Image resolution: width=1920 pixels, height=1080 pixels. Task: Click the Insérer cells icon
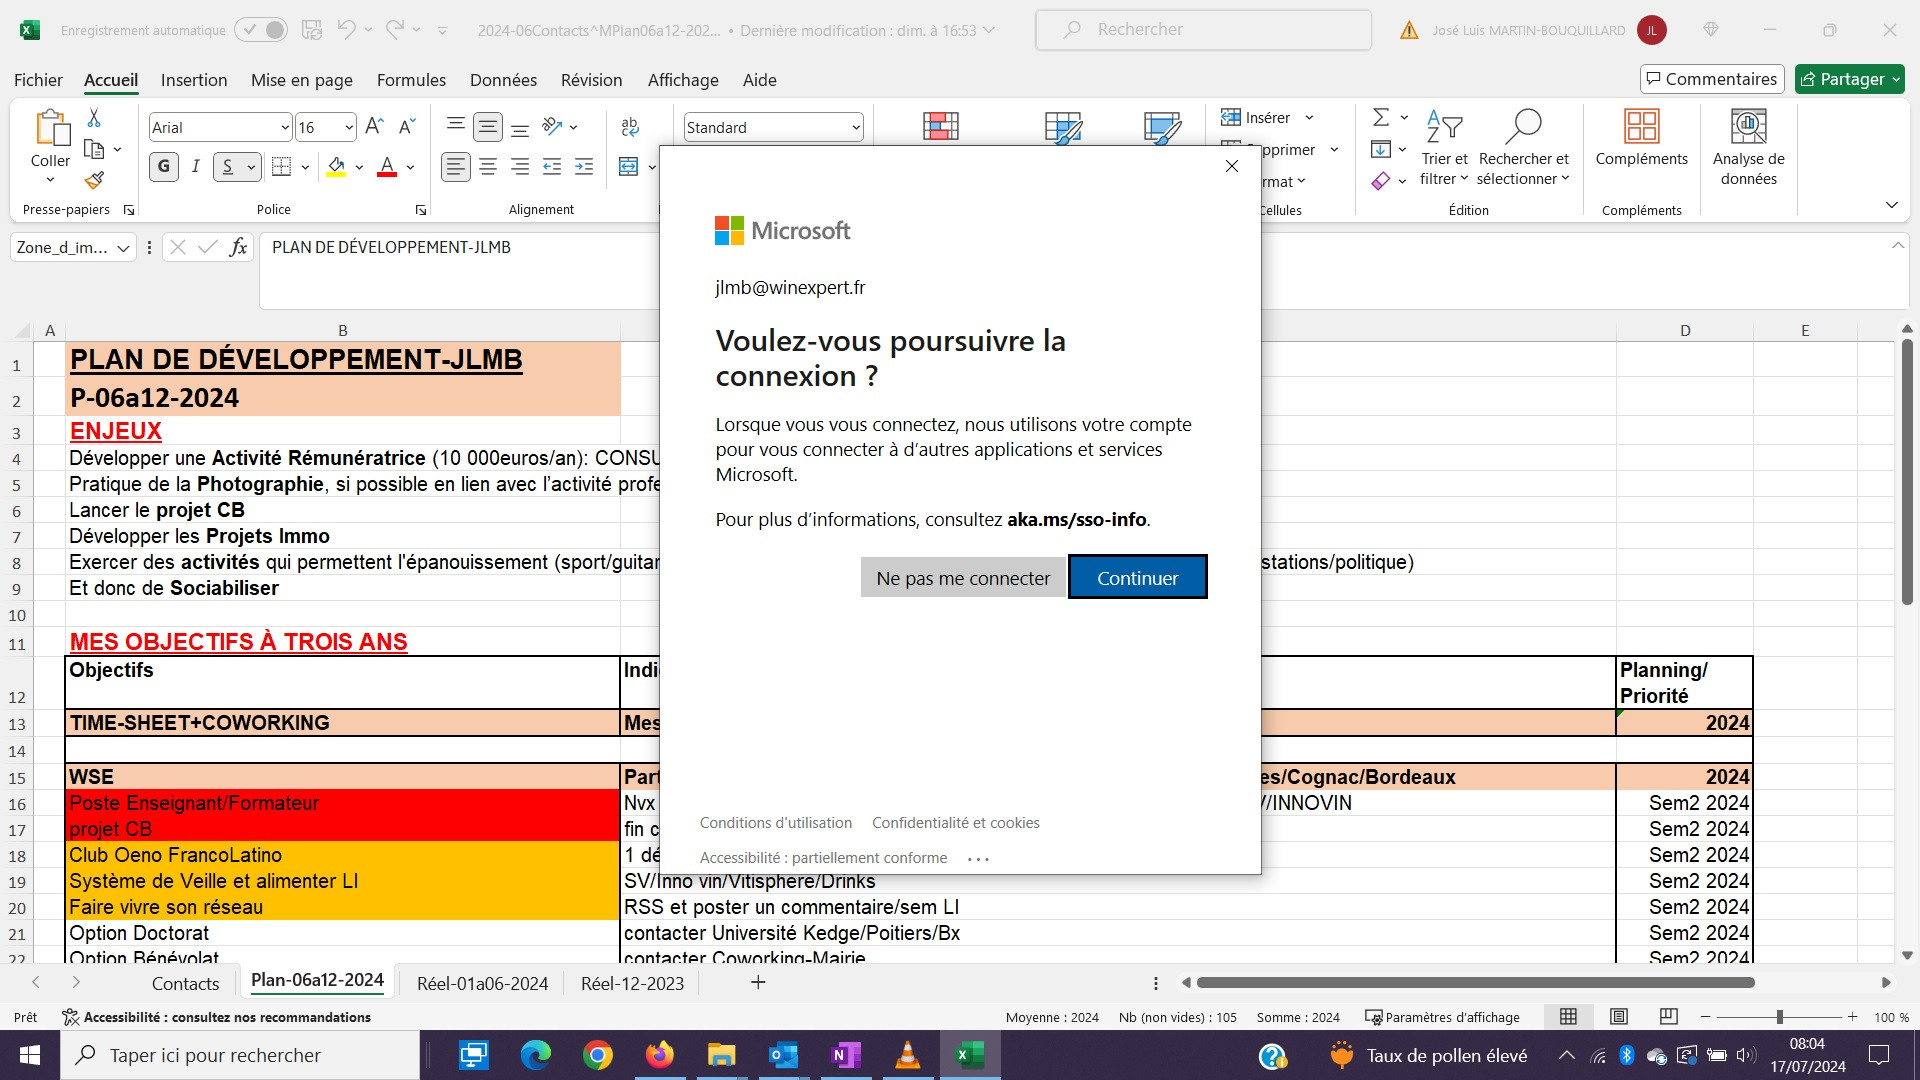(x=1231, y=118)
